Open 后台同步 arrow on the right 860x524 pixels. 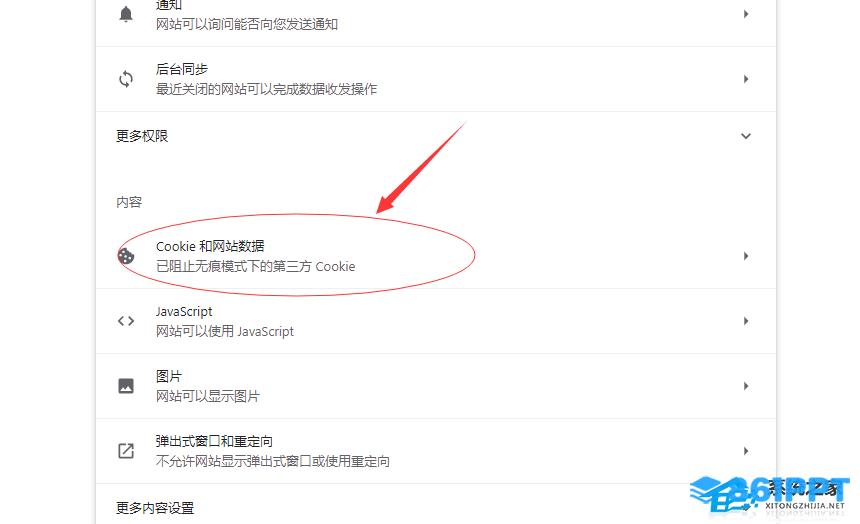click(x=746, y=79)
